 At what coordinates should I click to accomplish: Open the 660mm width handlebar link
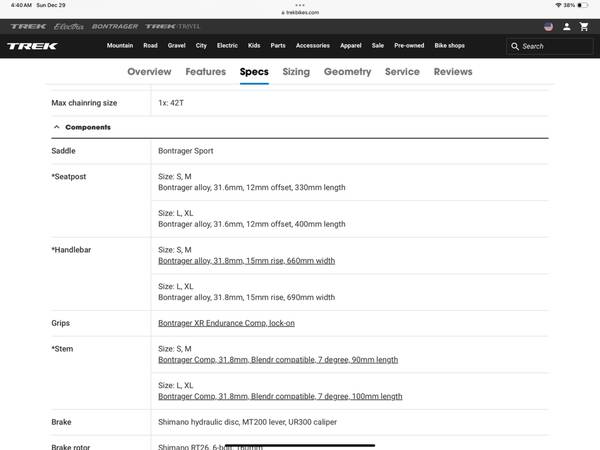pos(246,261)
